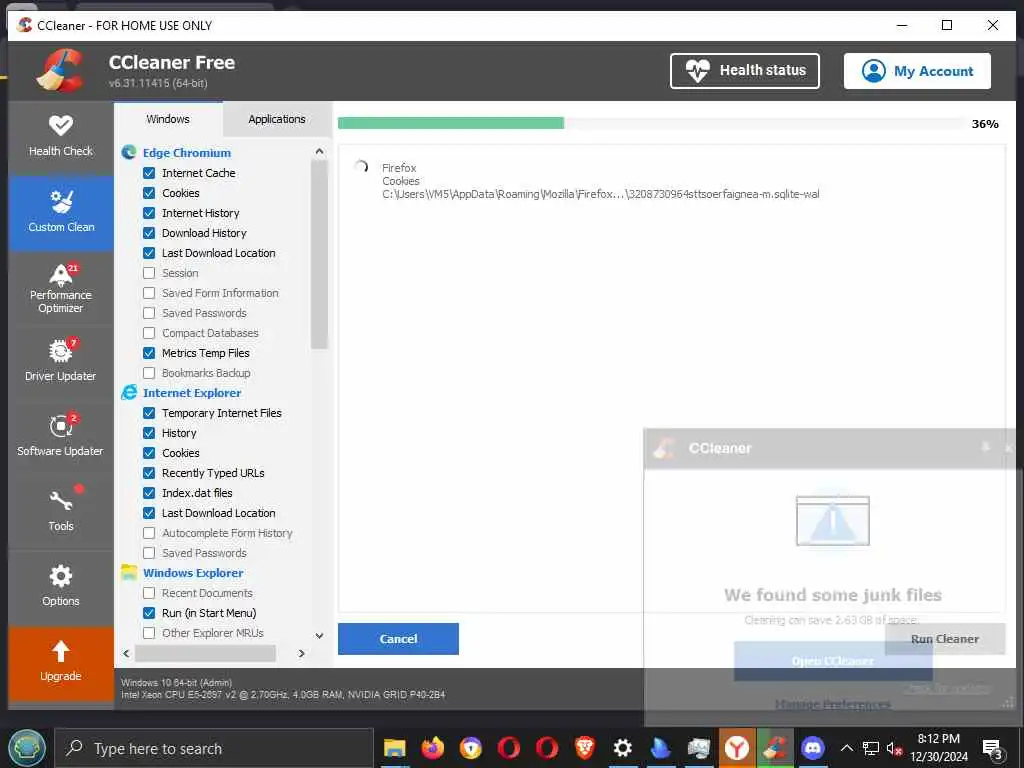This screenshot has height=768, width=1024.
Task: Click Manage preferences in the popup
Action: click(833, 704)
